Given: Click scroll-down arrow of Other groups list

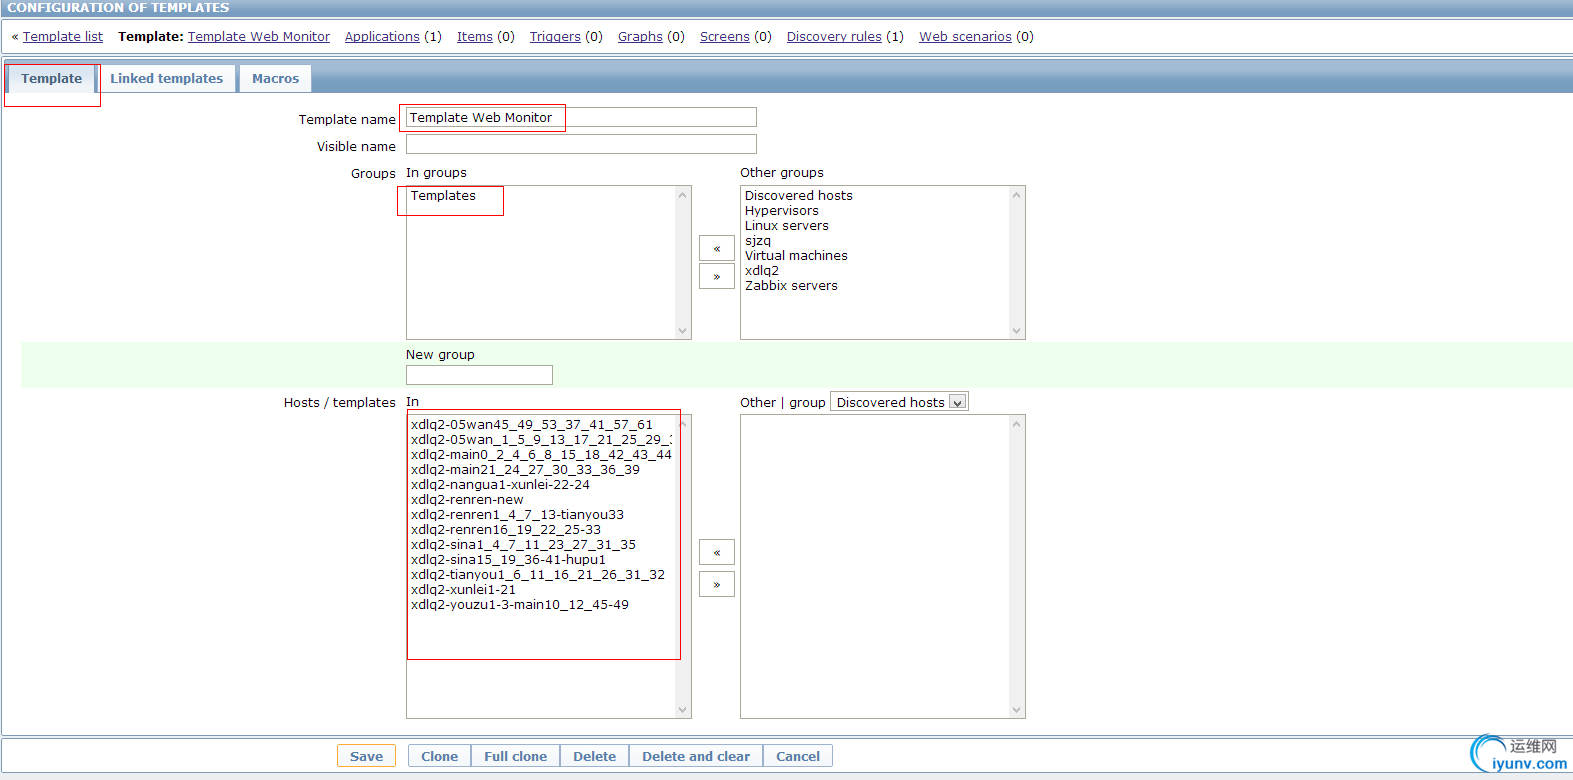Looking at the screenshot, I should coord(1017,330).
